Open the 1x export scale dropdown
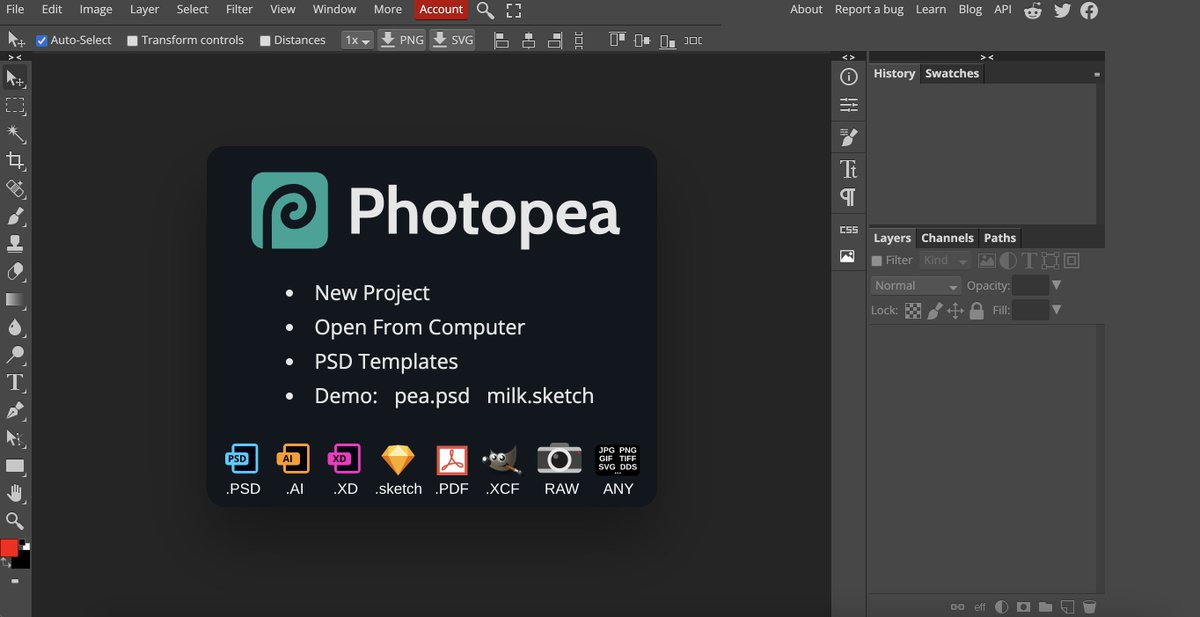Image resolution: width=1200 pixels, height=617 pixels. point(357,40)
